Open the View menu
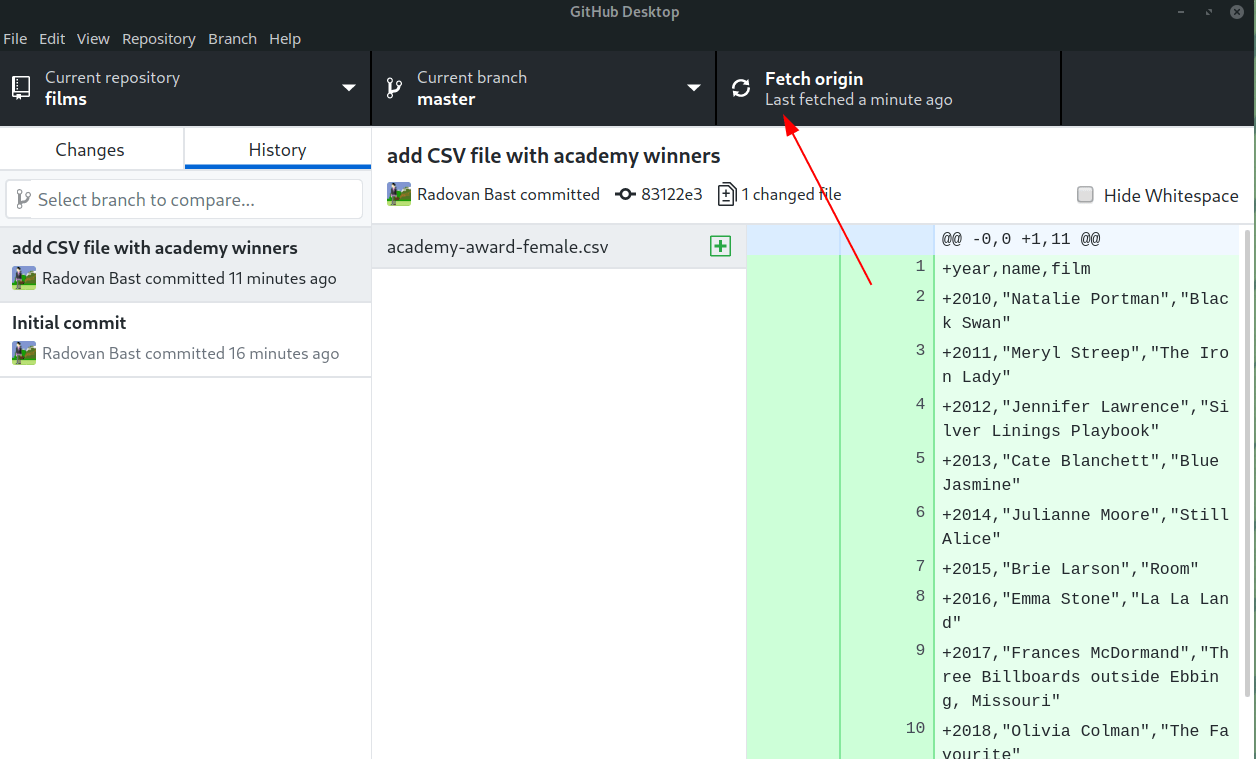This screenshot has height=759, width=1256. (x=93, y=39)
